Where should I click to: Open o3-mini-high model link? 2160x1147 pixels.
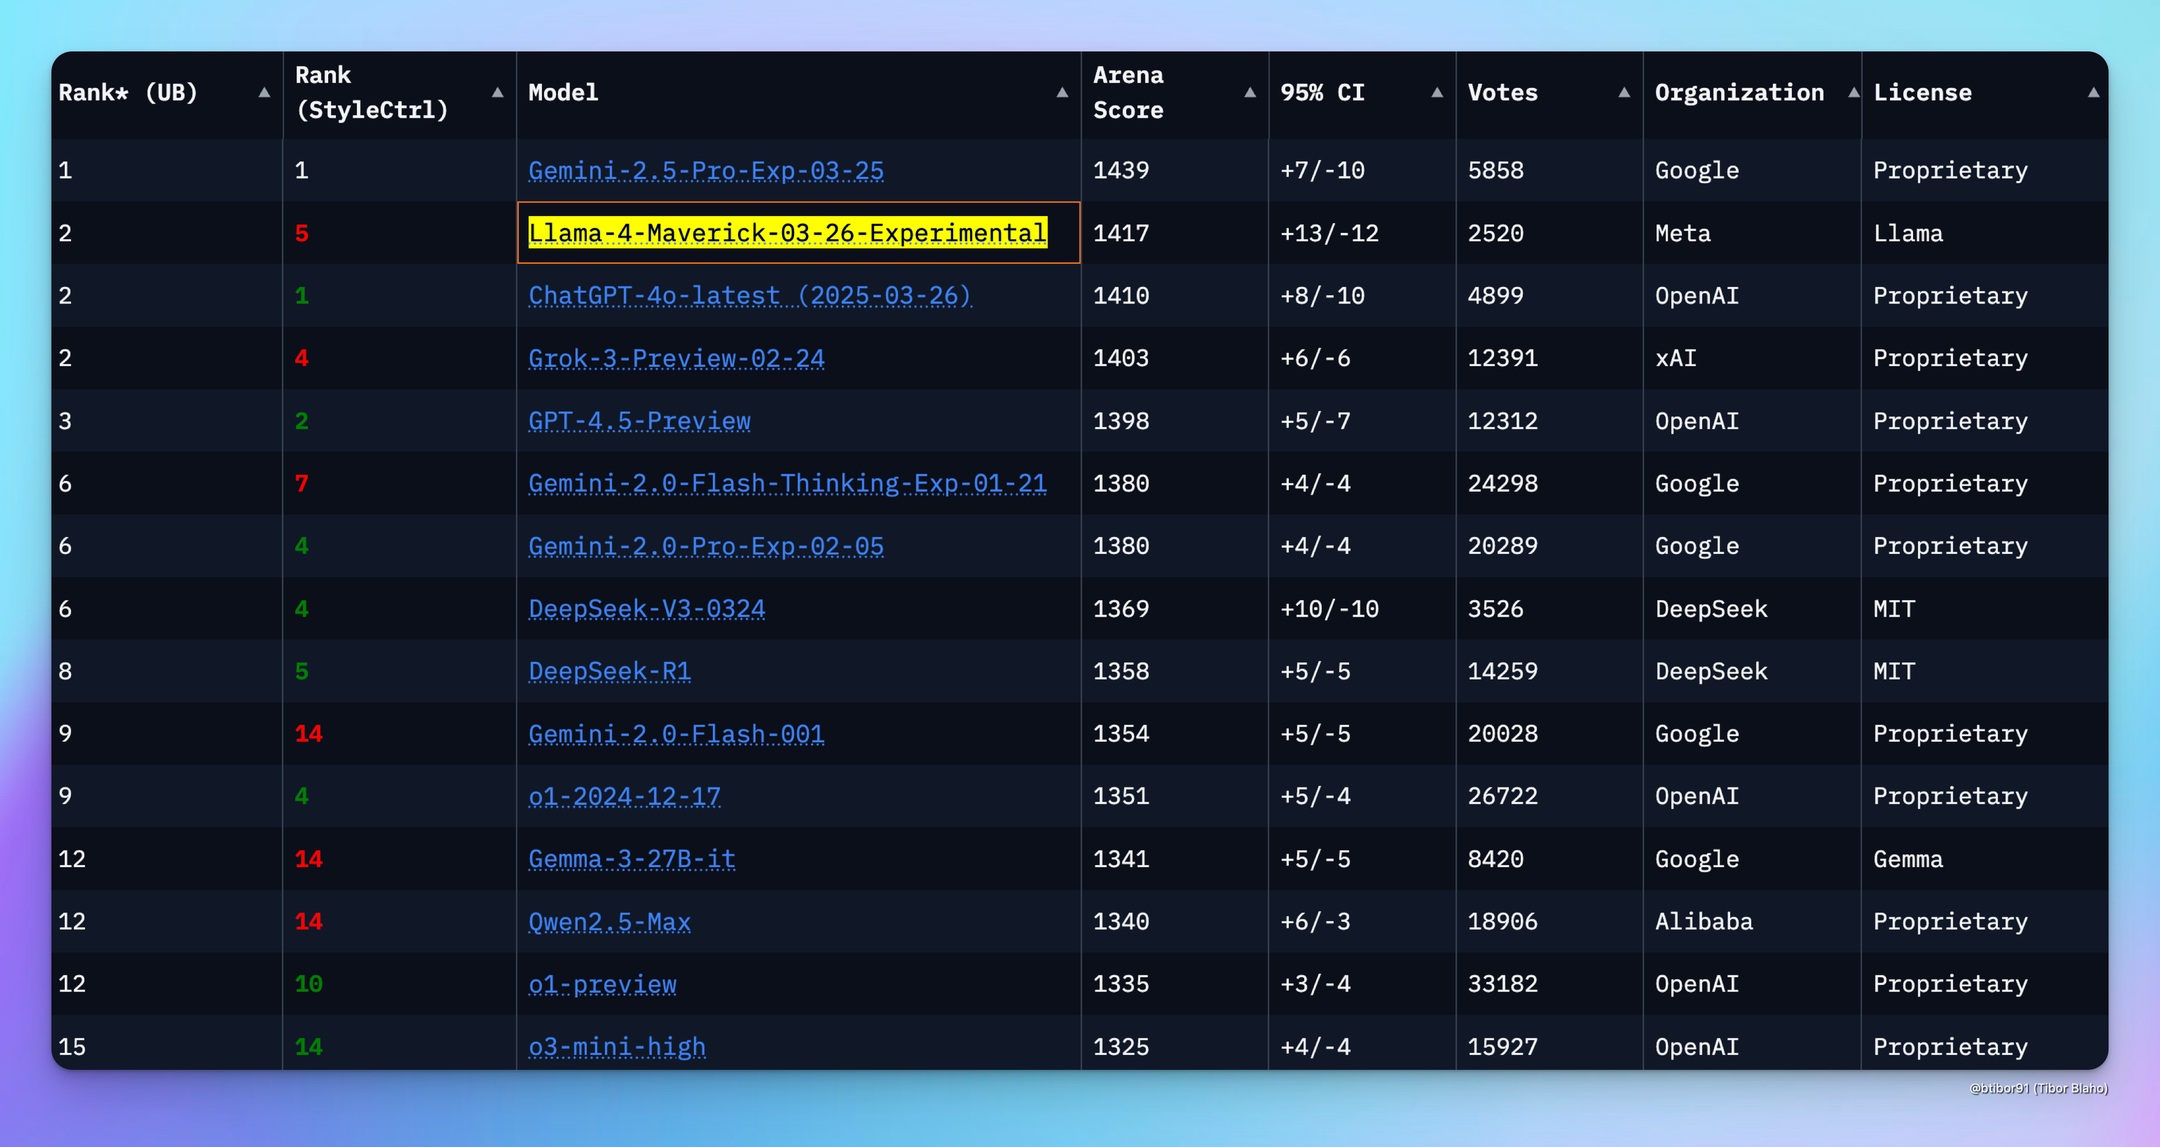pyautogui.click(x=617, y=1047)
